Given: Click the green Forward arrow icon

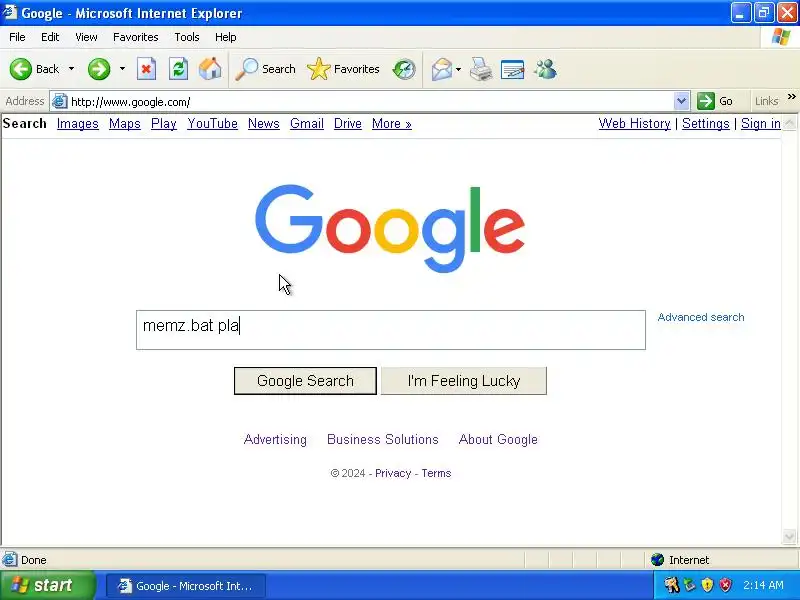Looking at the screenshot, I should point(99,69).
